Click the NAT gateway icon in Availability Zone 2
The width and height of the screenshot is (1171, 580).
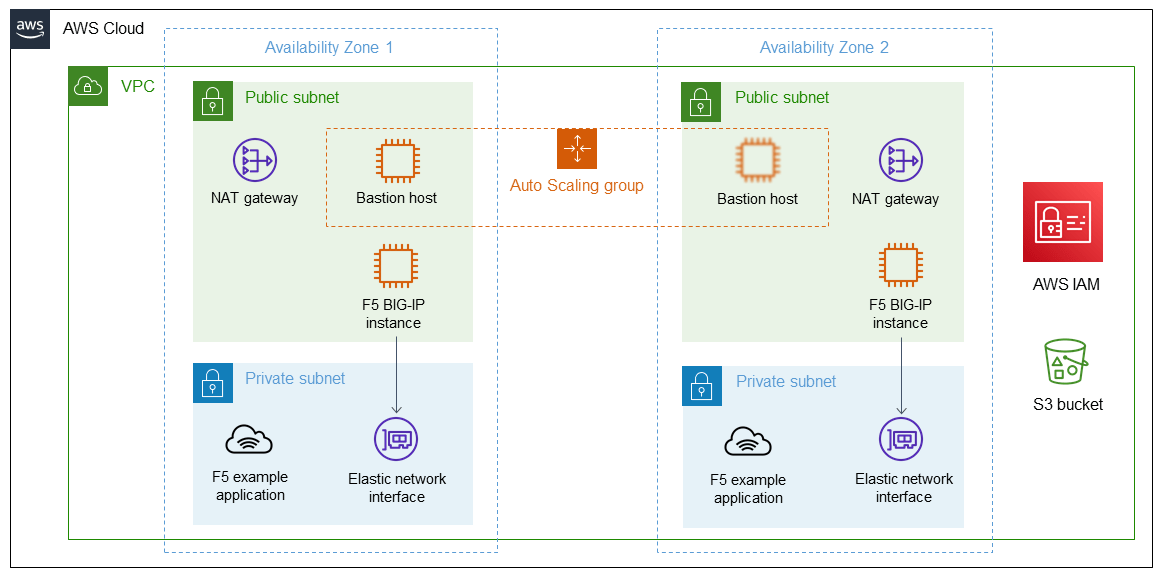pyautogui.click(x=897, y=160)
